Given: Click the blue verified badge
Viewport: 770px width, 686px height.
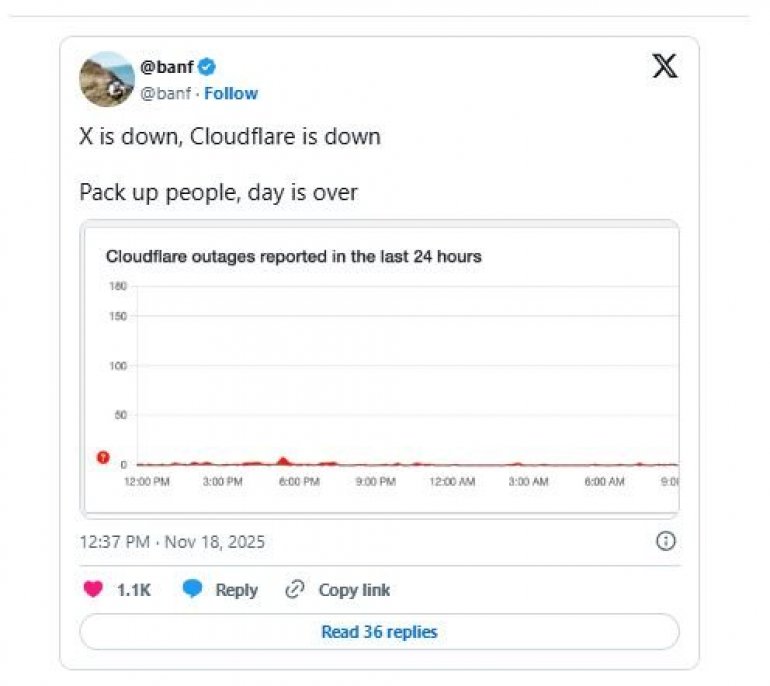Looking at the screenshot, I should click(207, 67).
